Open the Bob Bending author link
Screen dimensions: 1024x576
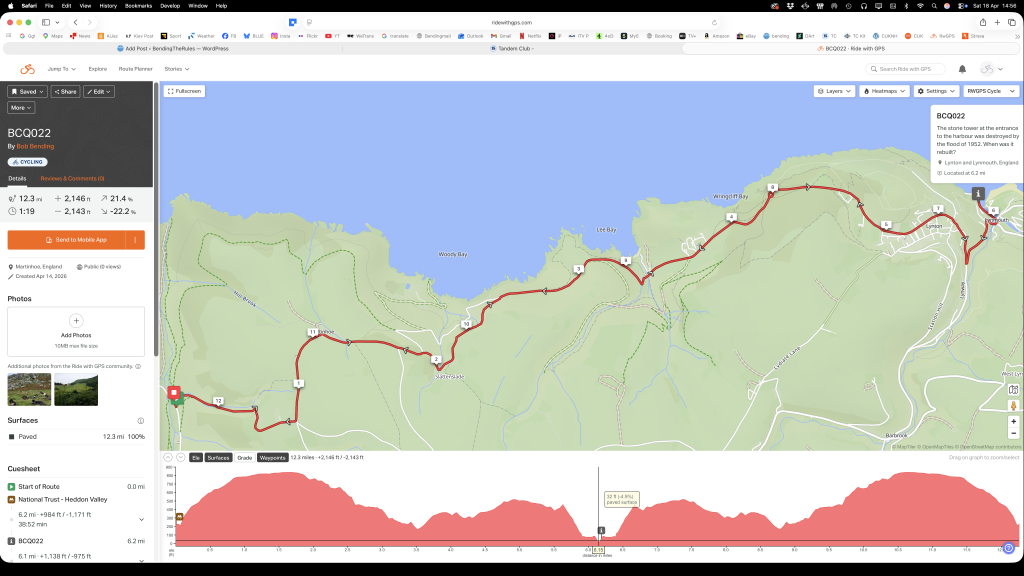coord(35,146)
